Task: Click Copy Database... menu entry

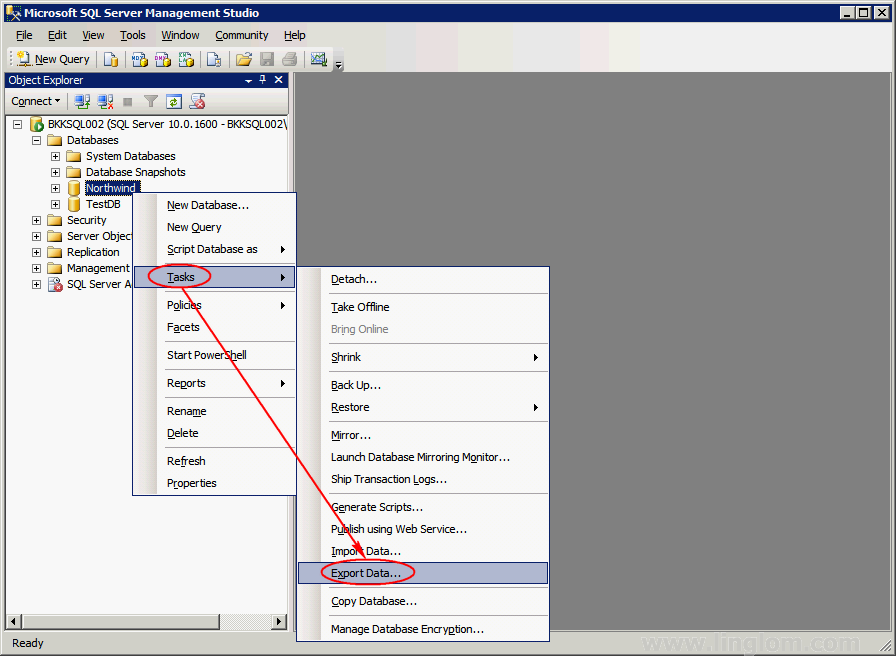Action: pos(423,601)
